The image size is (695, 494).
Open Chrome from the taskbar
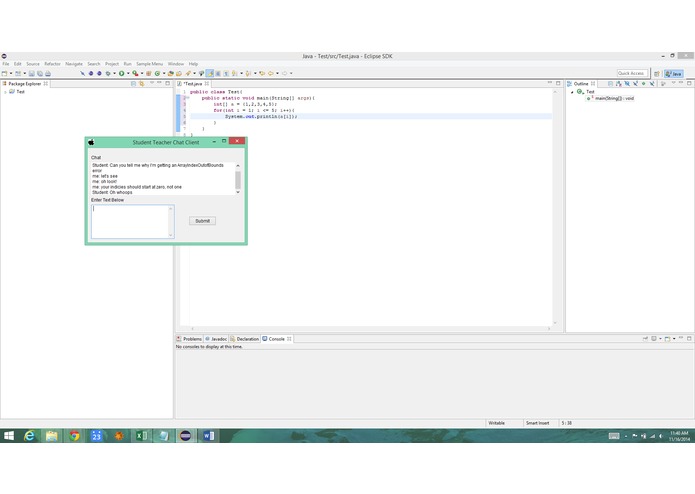(74, 436)
